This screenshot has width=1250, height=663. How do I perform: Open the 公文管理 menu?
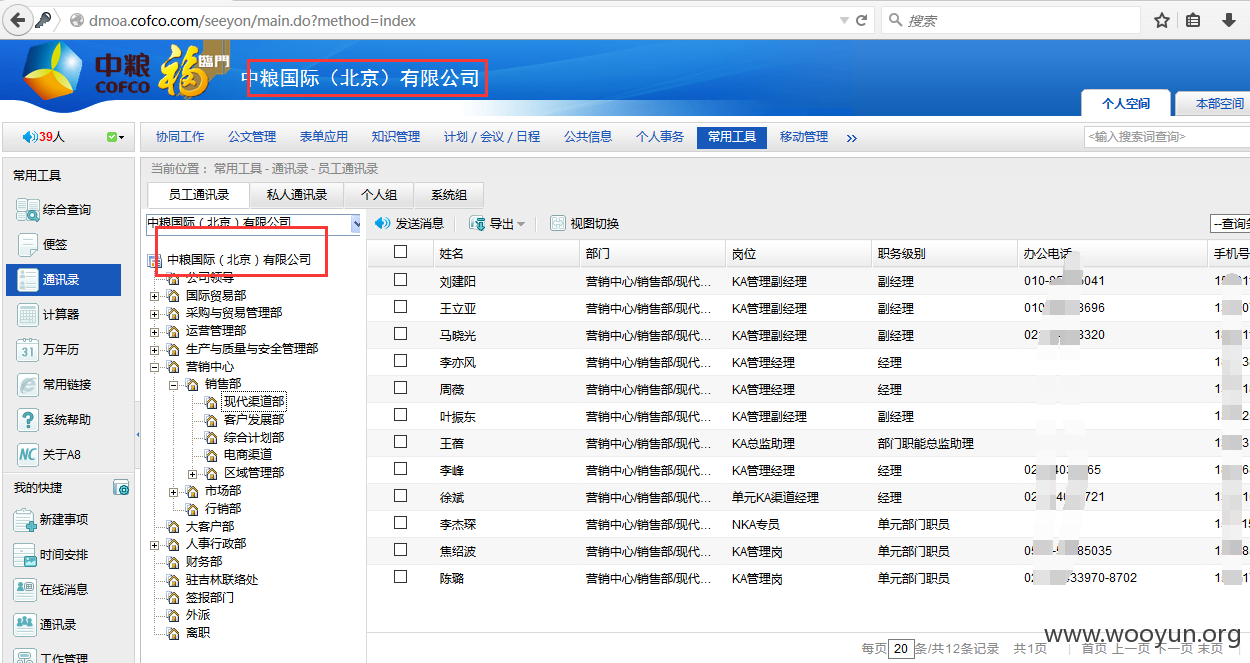click(x=252, y=137)
